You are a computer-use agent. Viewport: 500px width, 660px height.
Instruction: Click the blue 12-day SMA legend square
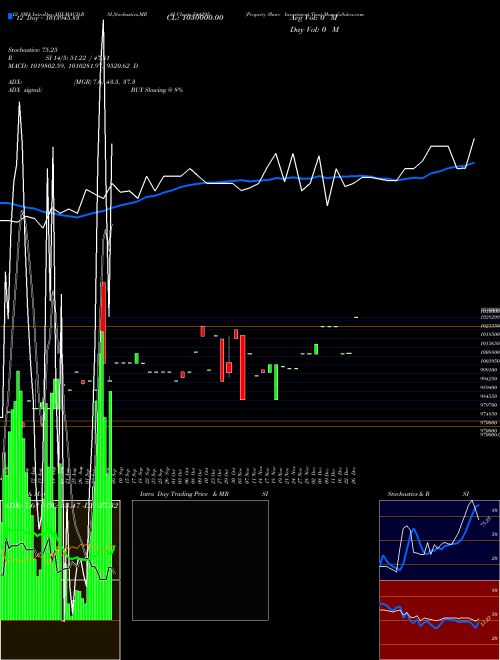coord(11,16)
